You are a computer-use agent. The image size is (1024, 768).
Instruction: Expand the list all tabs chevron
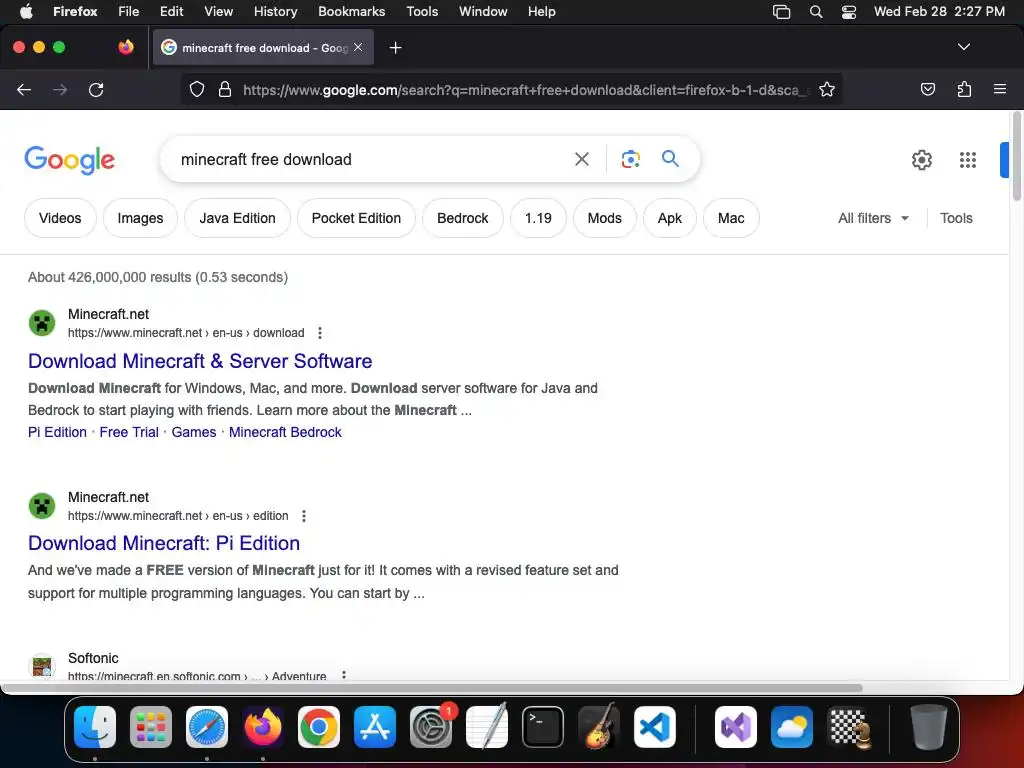963,47
